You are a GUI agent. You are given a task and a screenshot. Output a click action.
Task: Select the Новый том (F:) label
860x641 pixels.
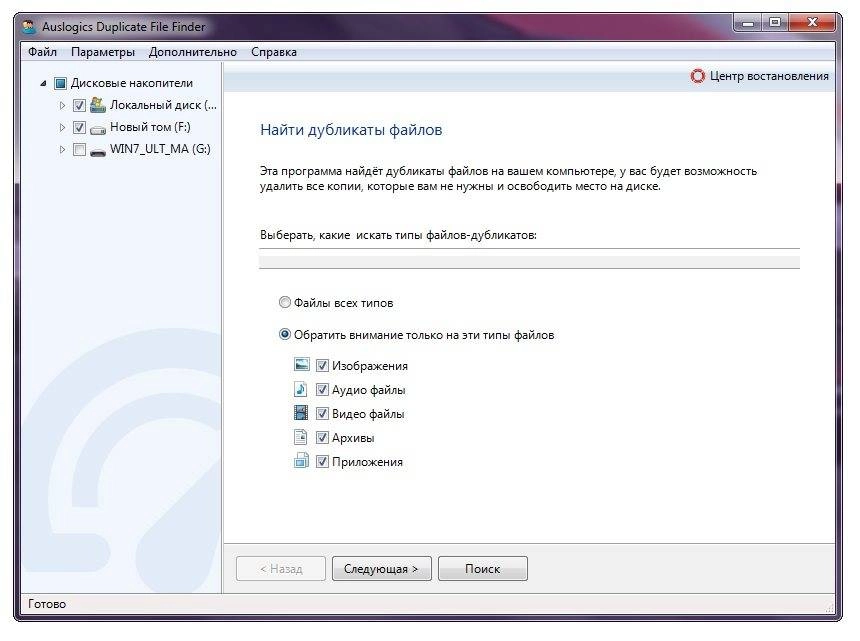click(x=150, y=127)
